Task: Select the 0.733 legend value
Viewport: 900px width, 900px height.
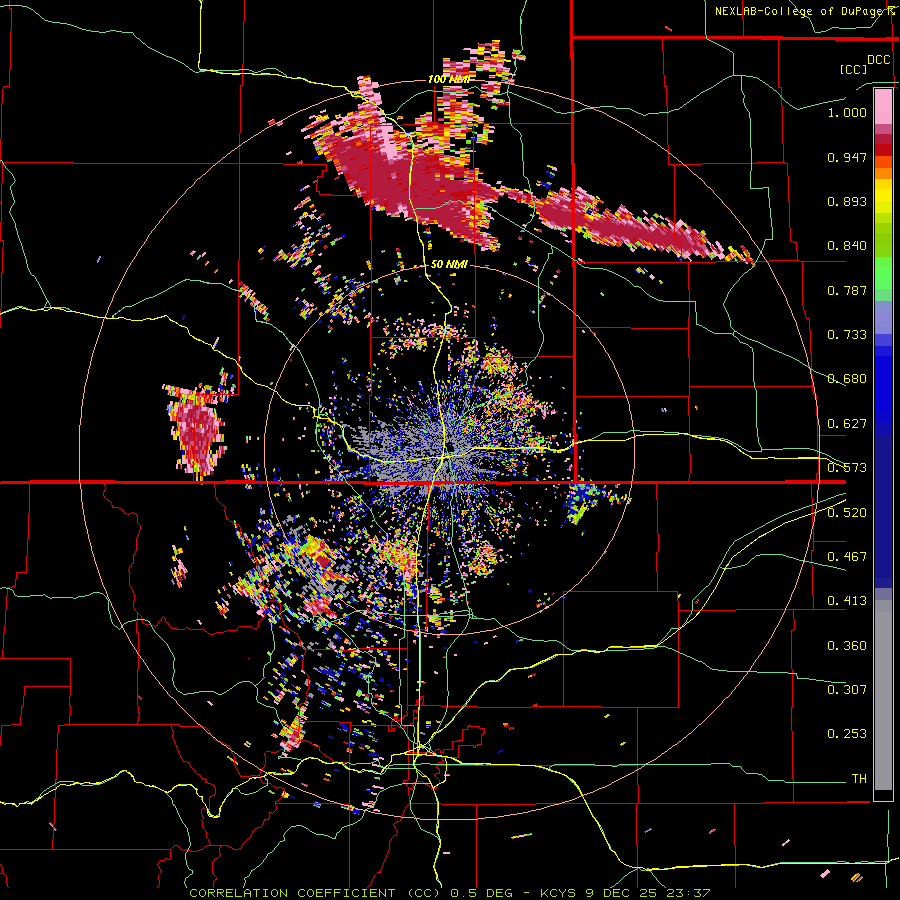Action: (847, 335)
